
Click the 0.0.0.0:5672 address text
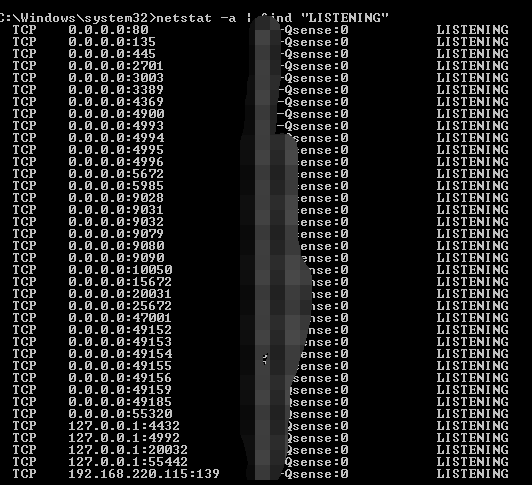[116, 174]
